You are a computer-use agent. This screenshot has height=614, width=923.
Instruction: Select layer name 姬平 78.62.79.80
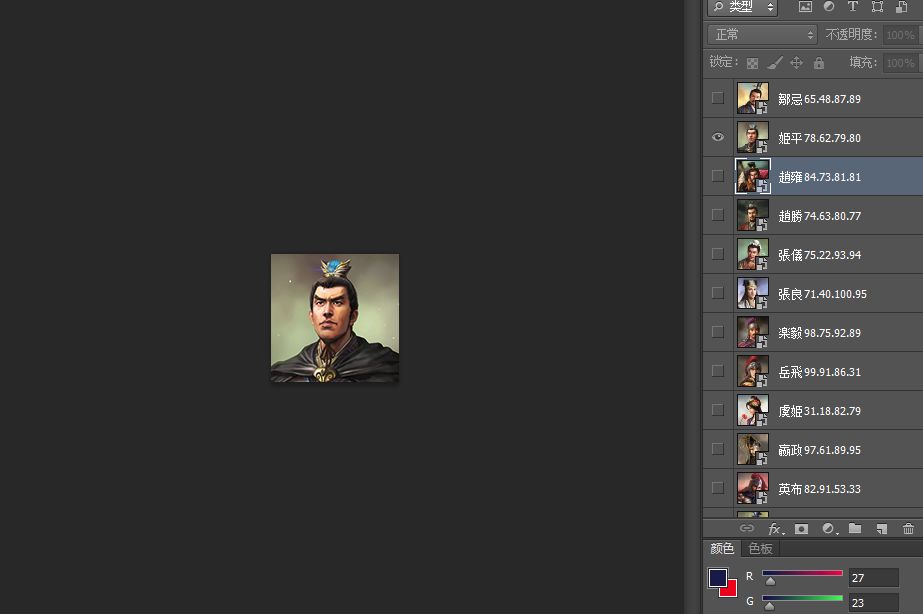point(819,138)
